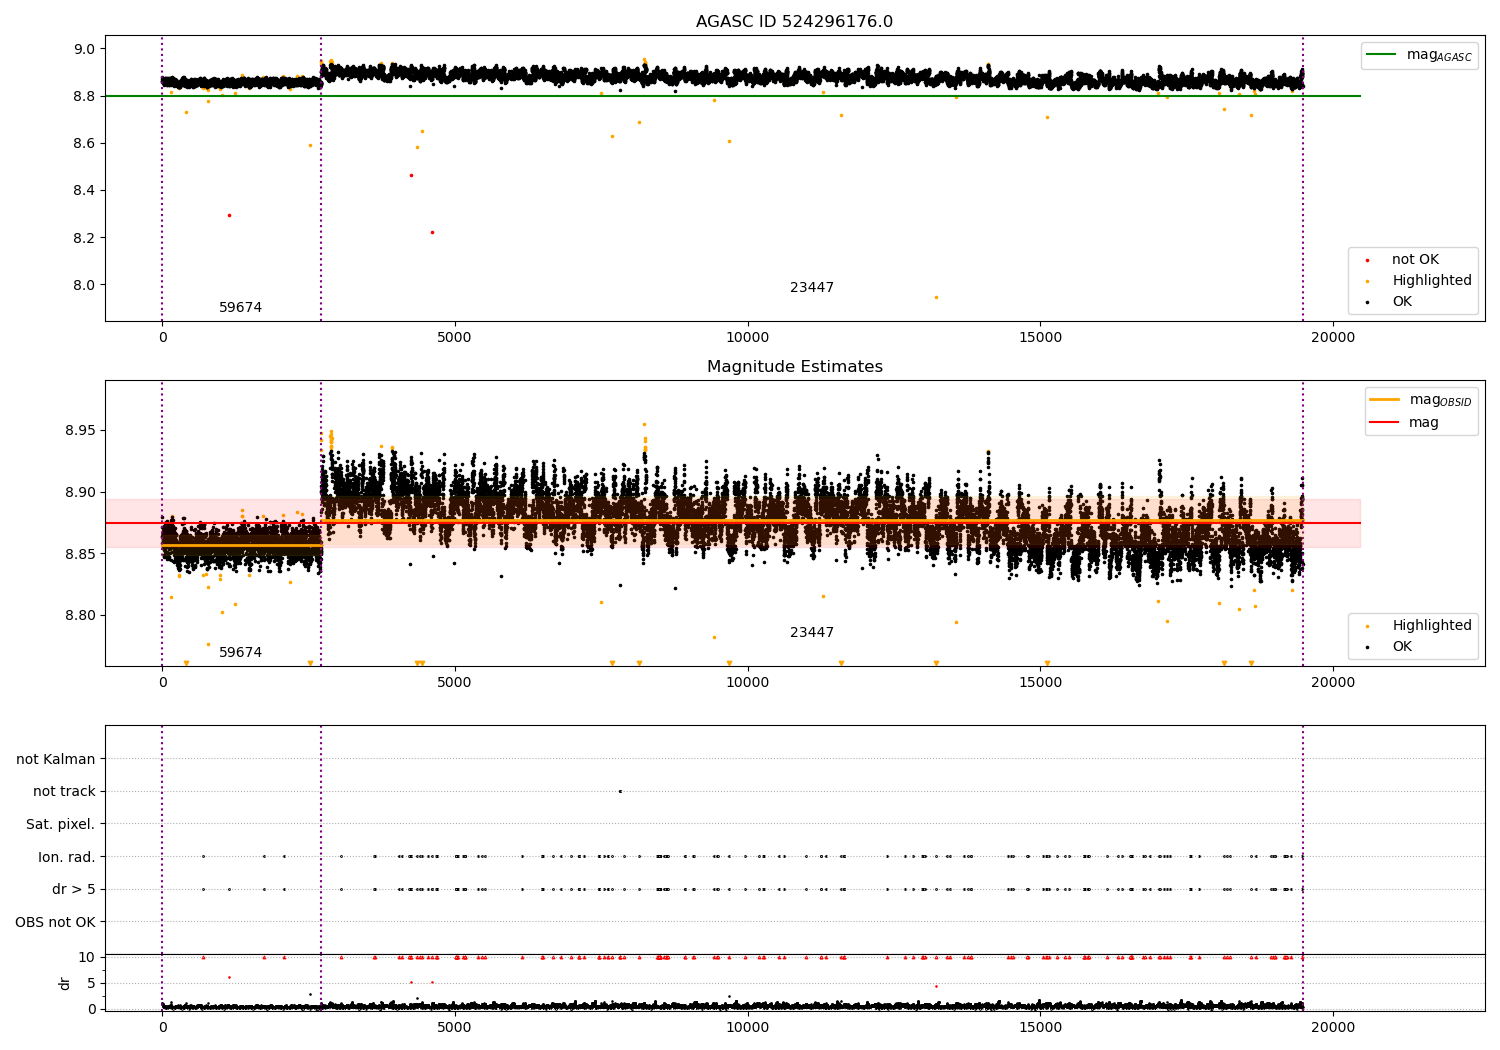Click the 8.0 y-axis tick label
Viewport: 1500px width, 1050px height.
84,285
